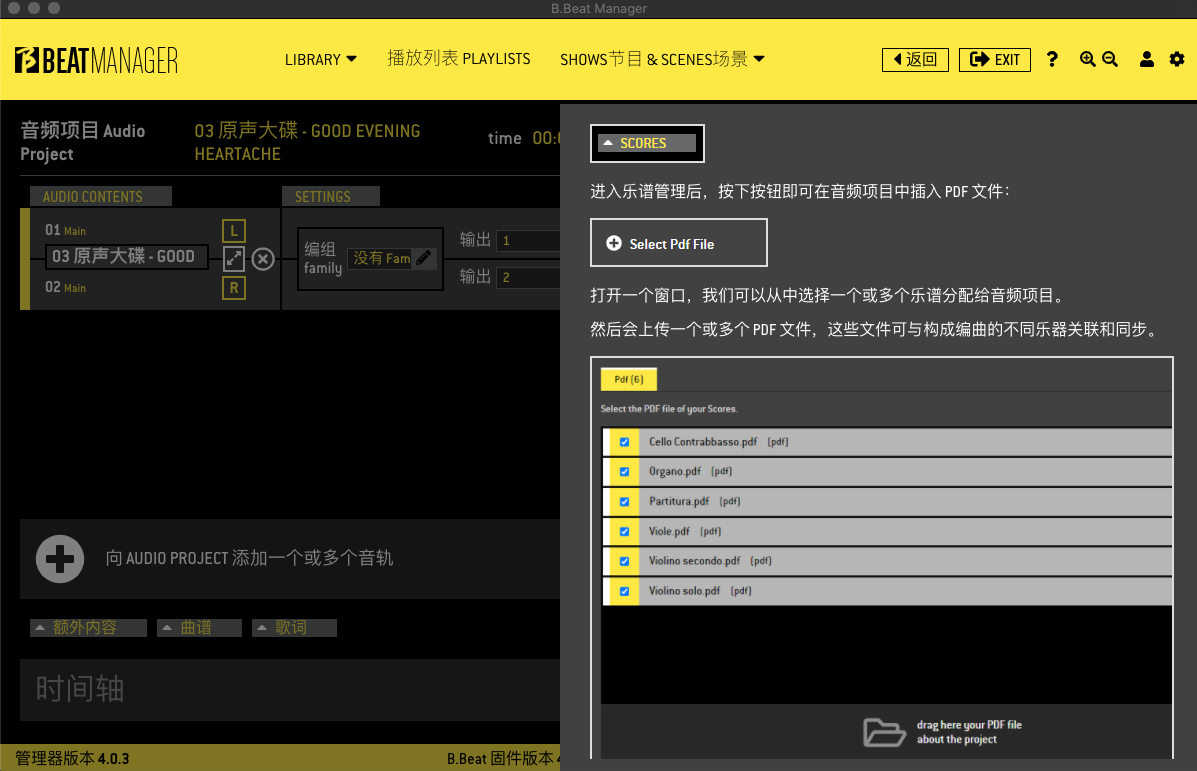Uncheck the Violino secondo.pdf checkbox
Screen dimensions: 1197x771
click(624, 561)
